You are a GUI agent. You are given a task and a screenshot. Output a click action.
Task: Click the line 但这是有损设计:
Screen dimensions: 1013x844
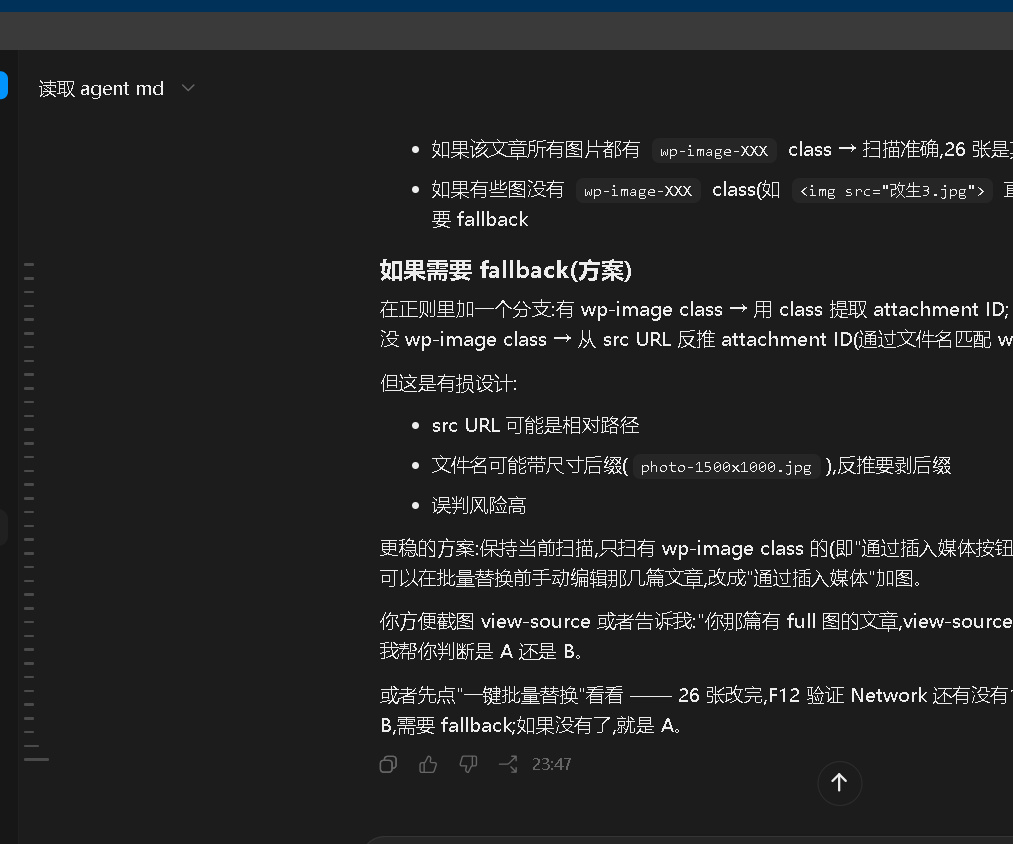tap(448, 383)
